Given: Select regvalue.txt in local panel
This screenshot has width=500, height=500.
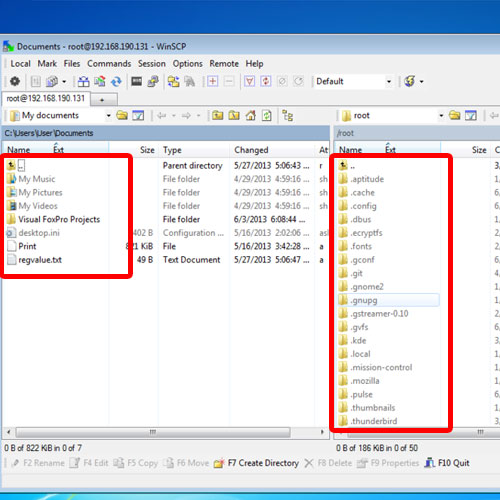Looking at the screenshot, I should tap(34, 260).
